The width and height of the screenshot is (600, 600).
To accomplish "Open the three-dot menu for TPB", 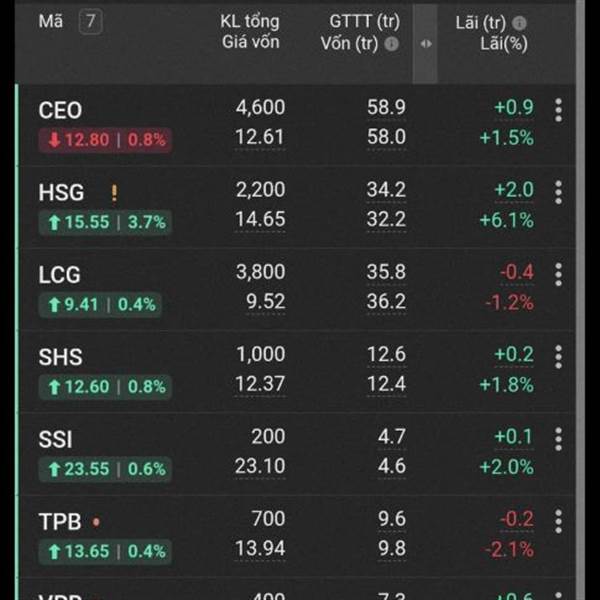I will pyautogui.click(x=558, y=522).
